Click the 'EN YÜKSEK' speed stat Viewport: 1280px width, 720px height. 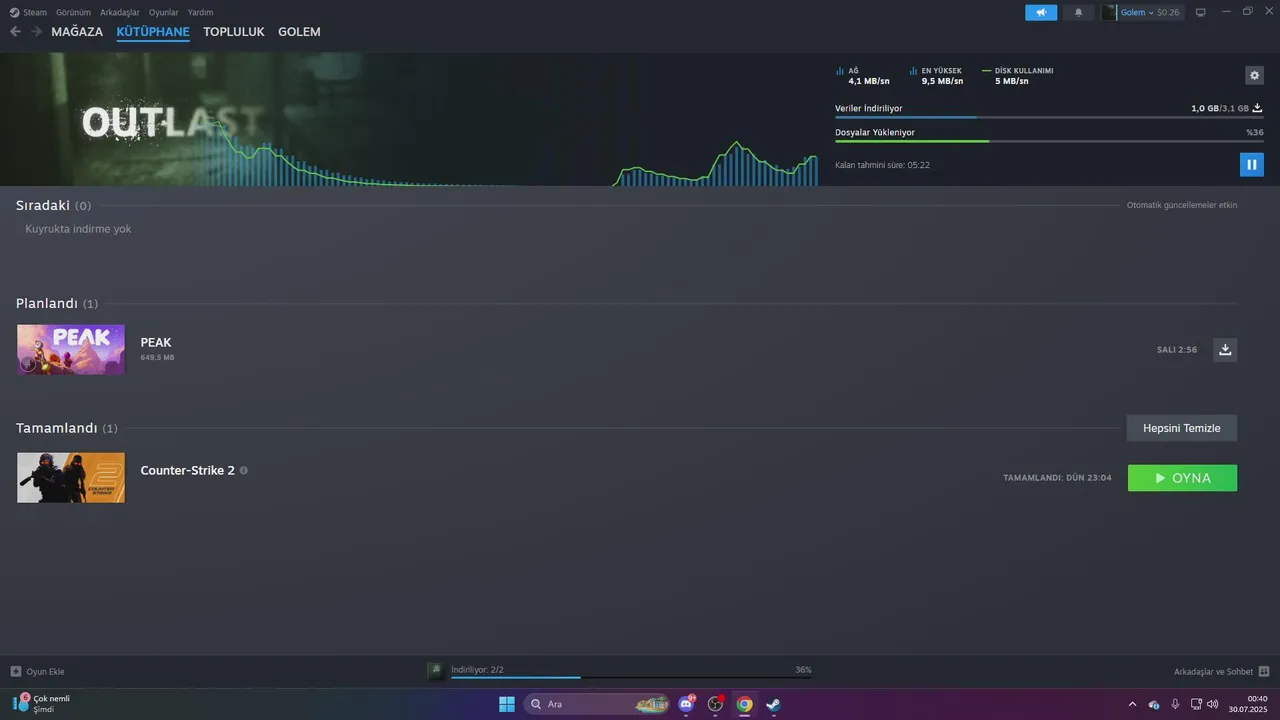click(x=942, y=76)
